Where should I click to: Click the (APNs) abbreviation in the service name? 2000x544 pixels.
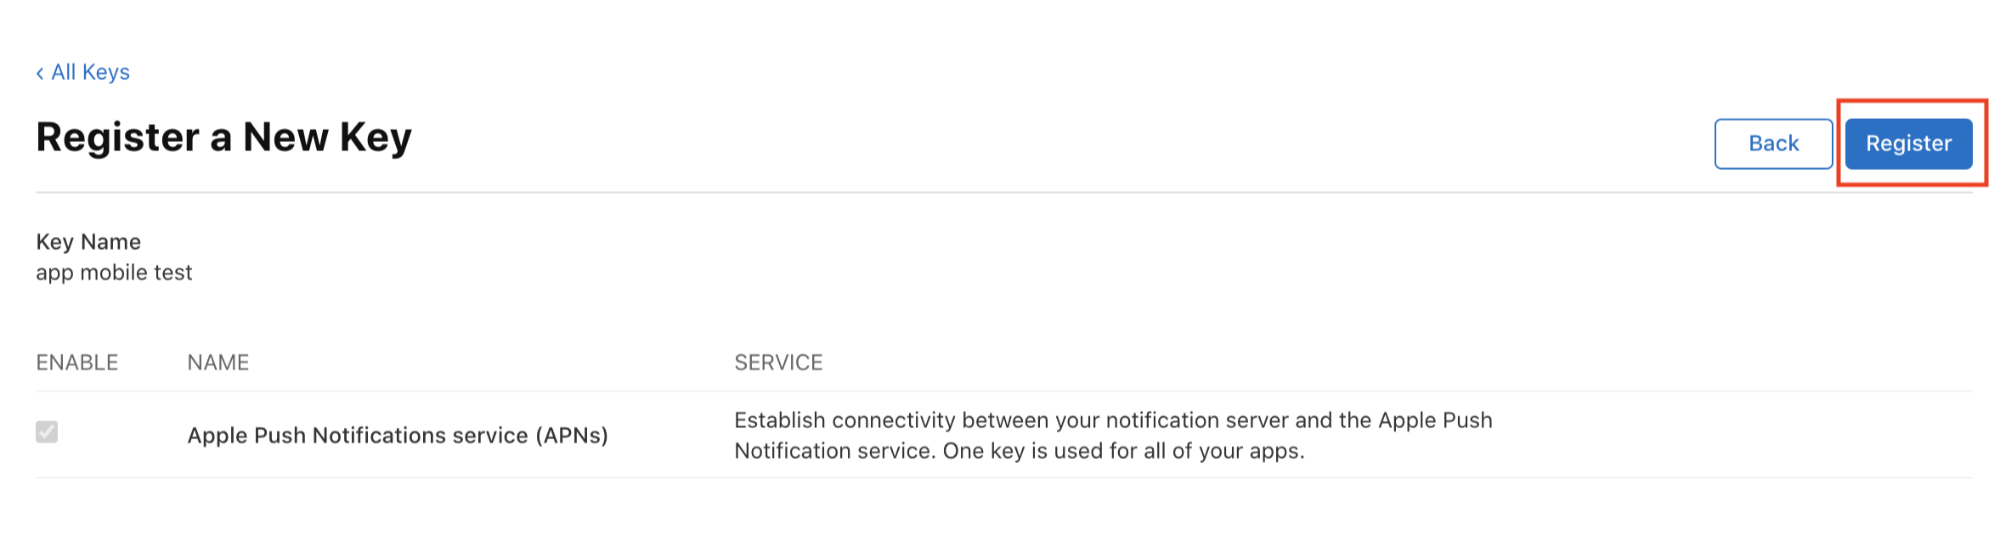pyautogui.click(x=572, y=436)
